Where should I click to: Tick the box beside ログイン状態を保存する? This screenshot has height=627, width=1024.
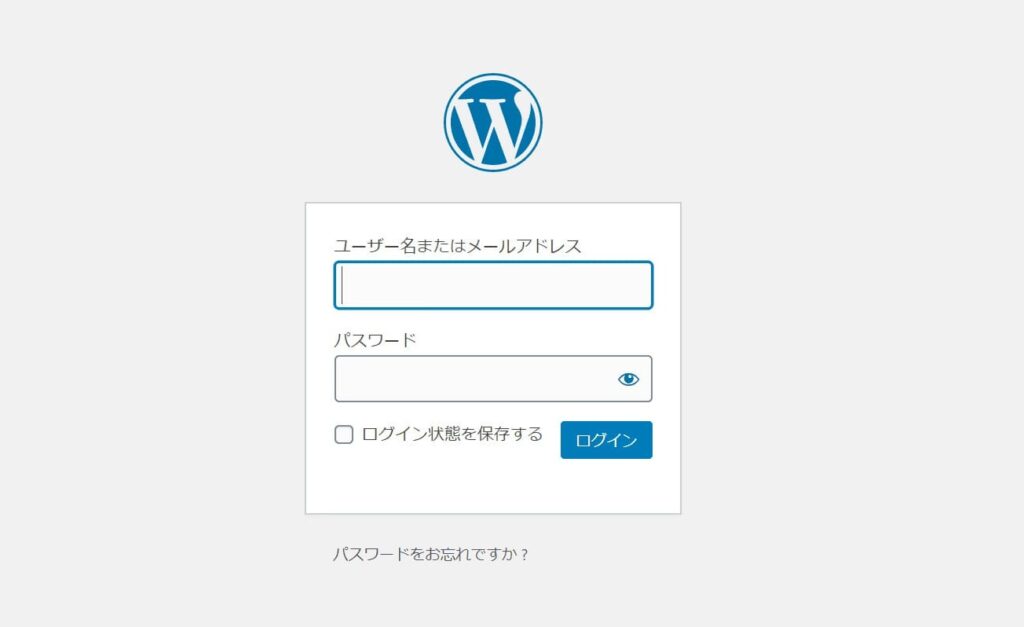coord(344,435)
